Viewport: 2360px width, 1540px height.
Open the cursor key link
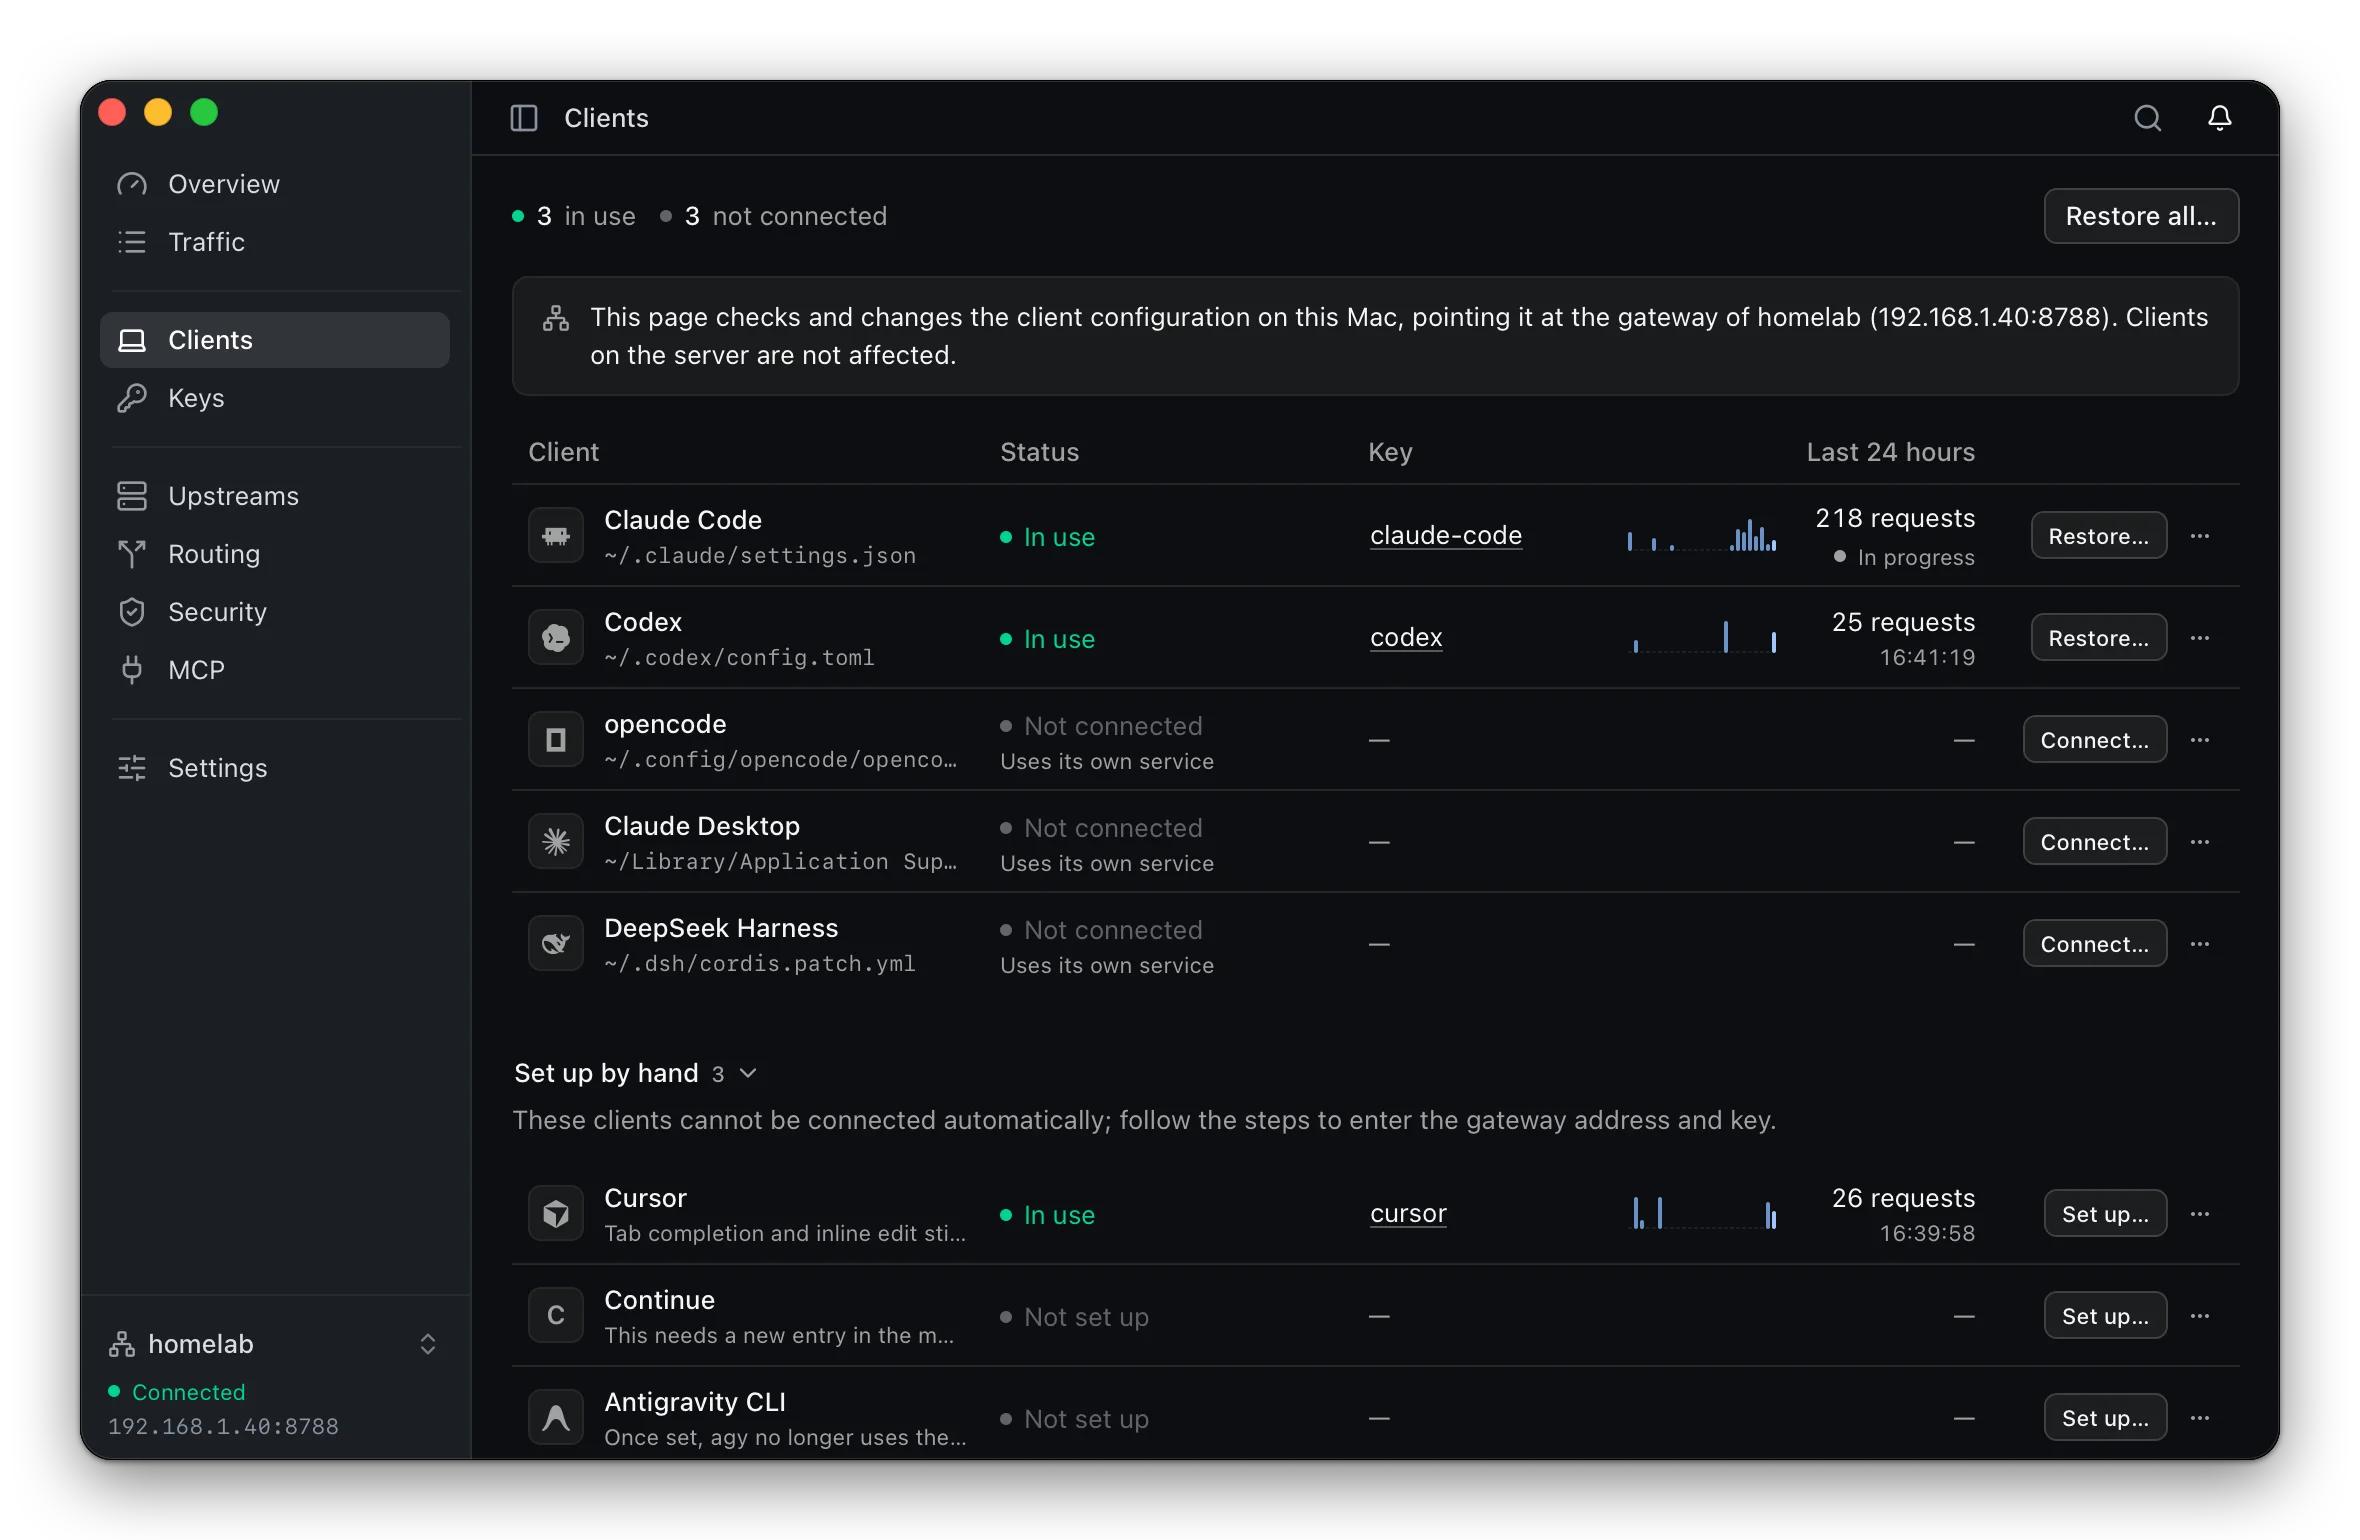[x=1408, y=1214]
